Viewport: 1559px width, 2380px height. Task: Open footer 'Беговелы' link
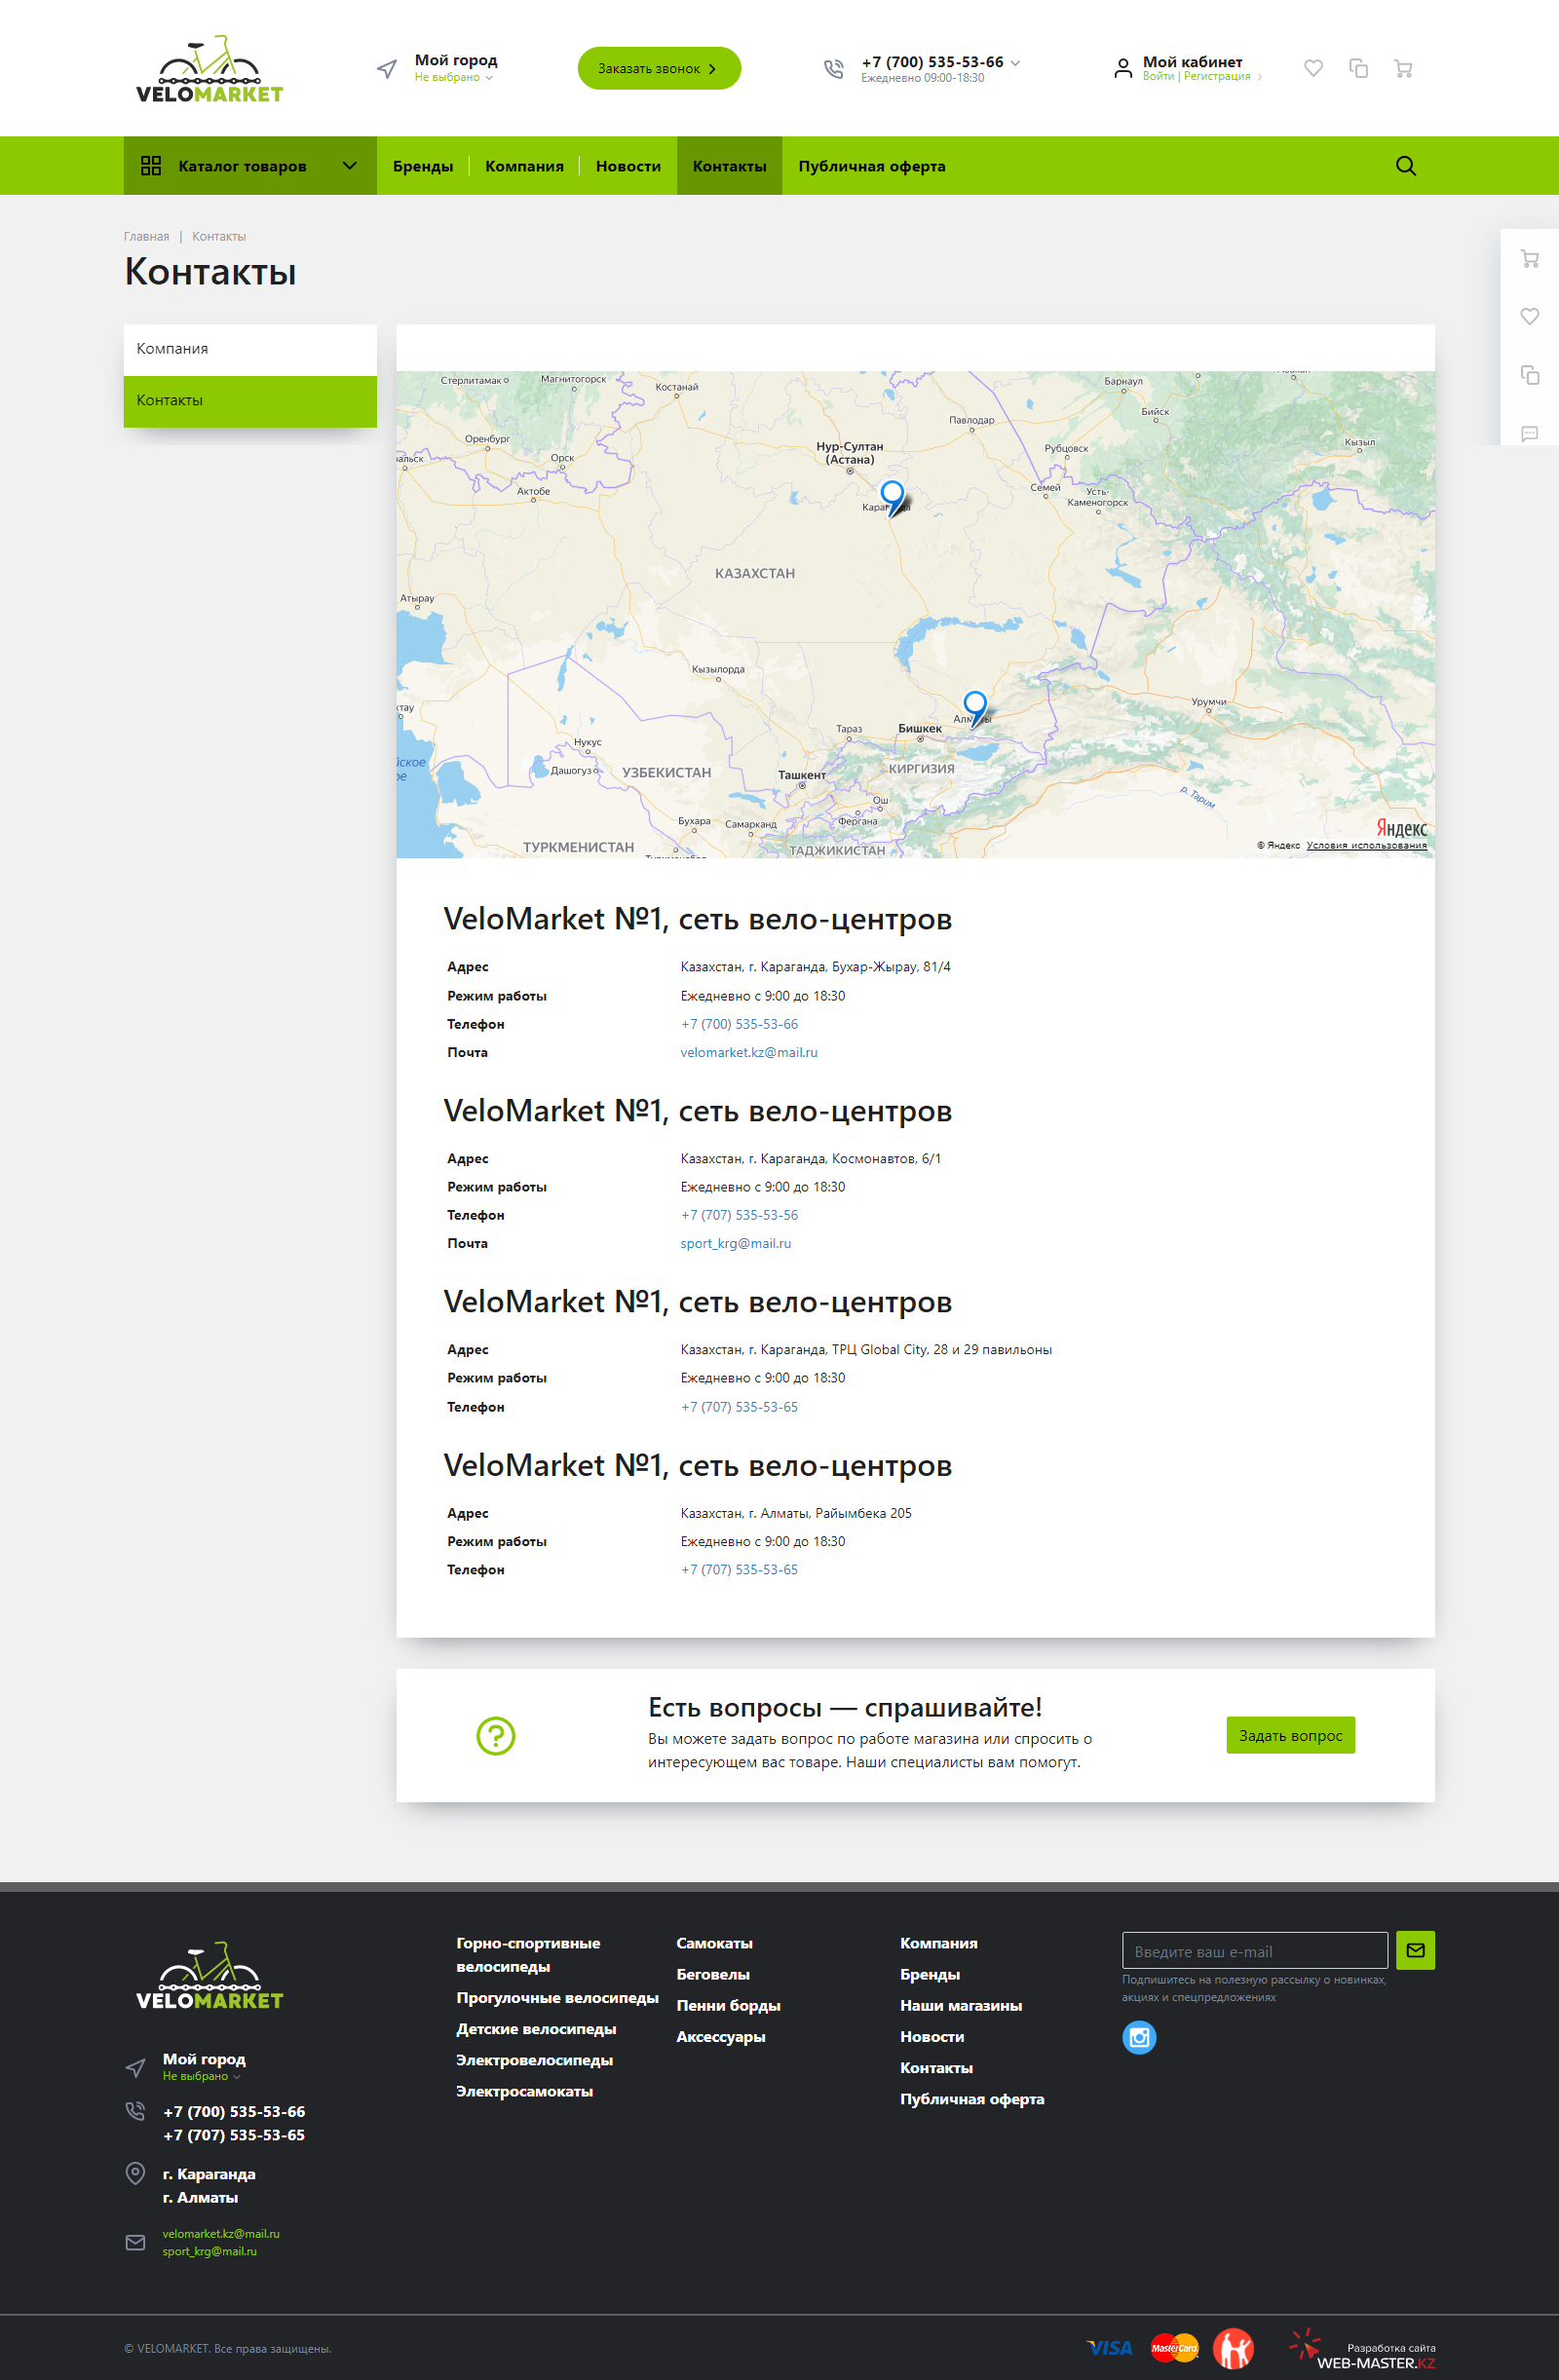[x=712, y=1974]
